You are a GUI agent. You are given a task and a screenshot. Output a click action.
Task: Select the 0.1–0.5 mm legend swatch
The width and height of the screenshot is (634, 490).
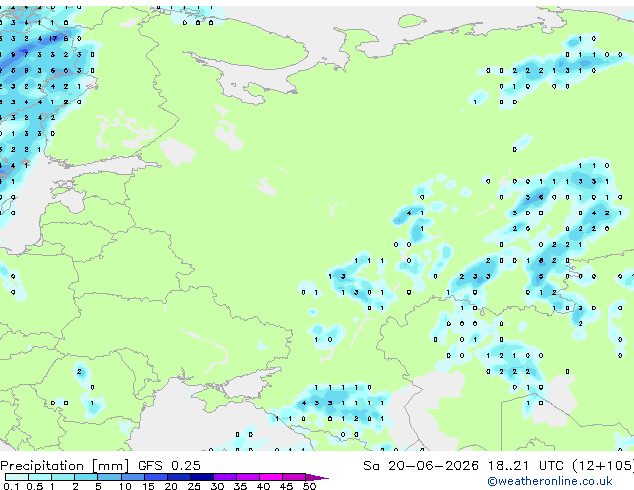[17, 477]
